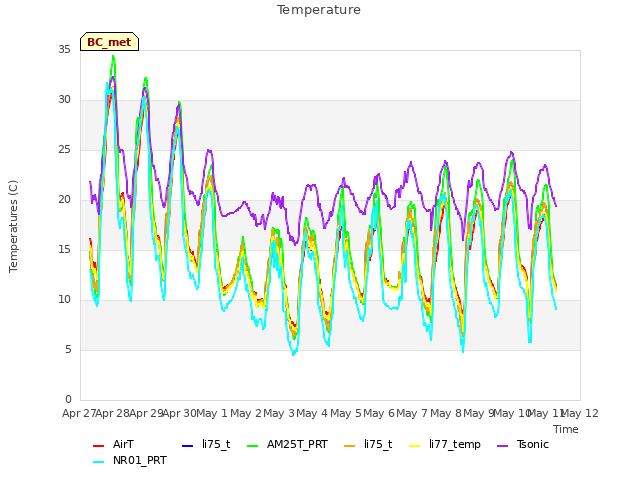Toggle the AM25T_PRT legend entry

point(288,444)
